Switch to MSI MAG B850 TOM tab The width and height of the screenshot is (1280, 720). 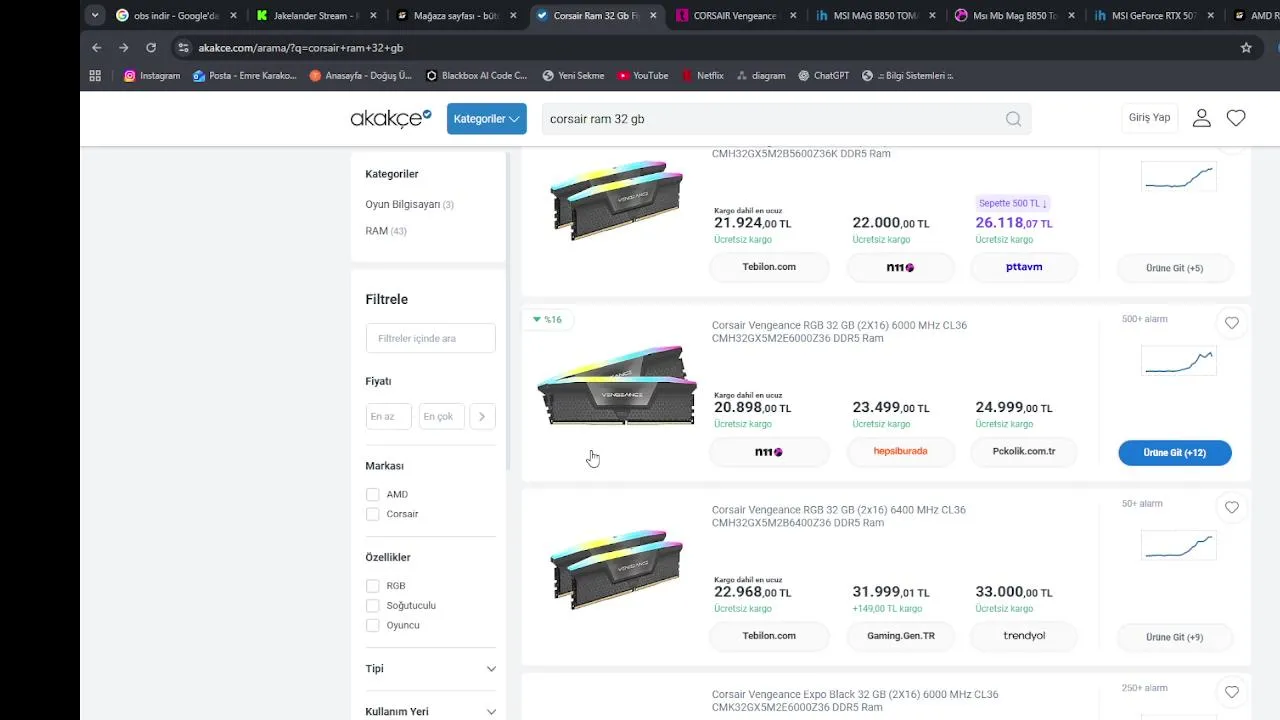pos(876,16)
